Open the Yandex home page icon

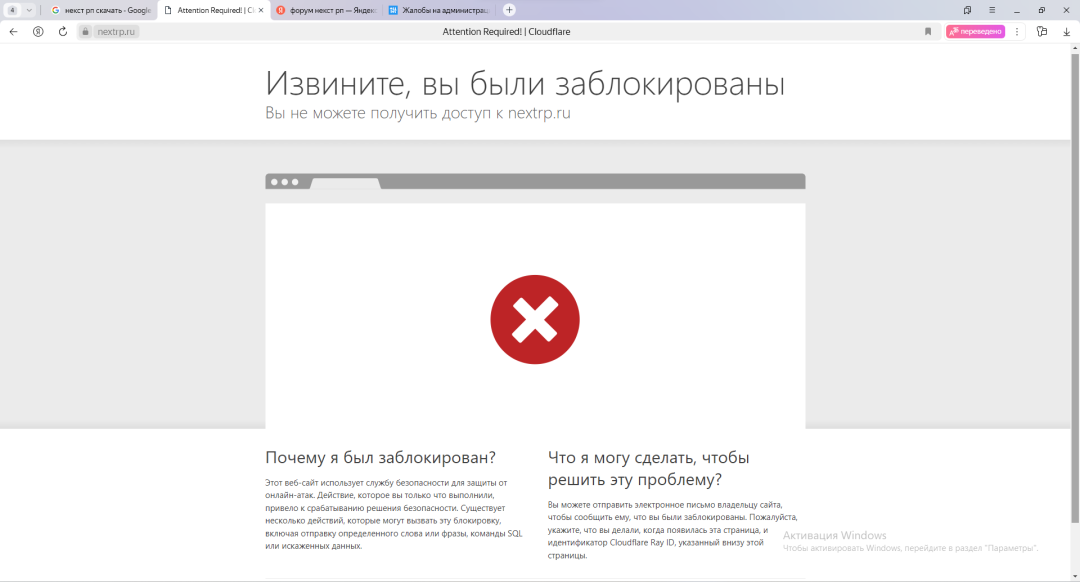[x=38, y=32]
